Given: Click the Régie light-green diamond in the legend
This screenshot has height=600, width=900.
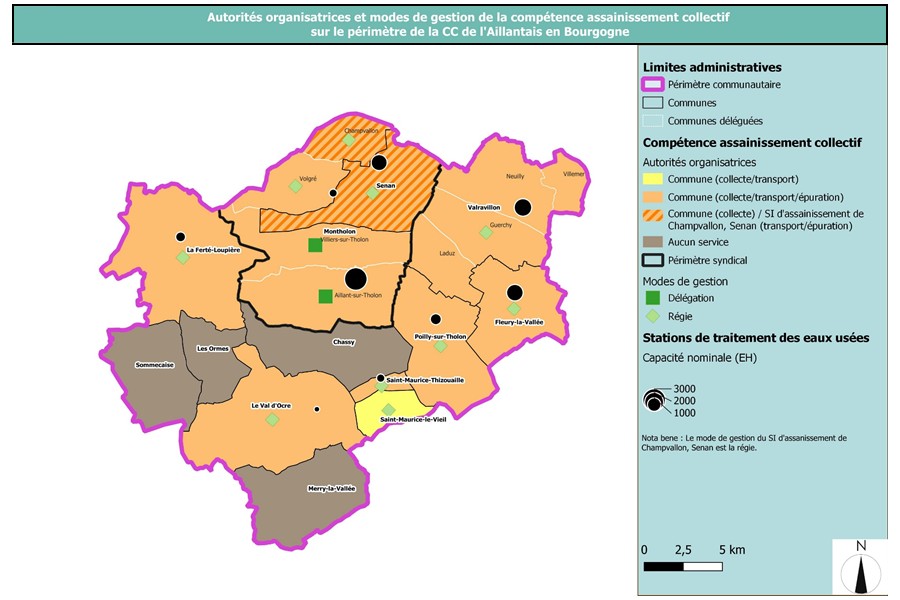Looking at the screenshot, I should [x=653, y=316].
